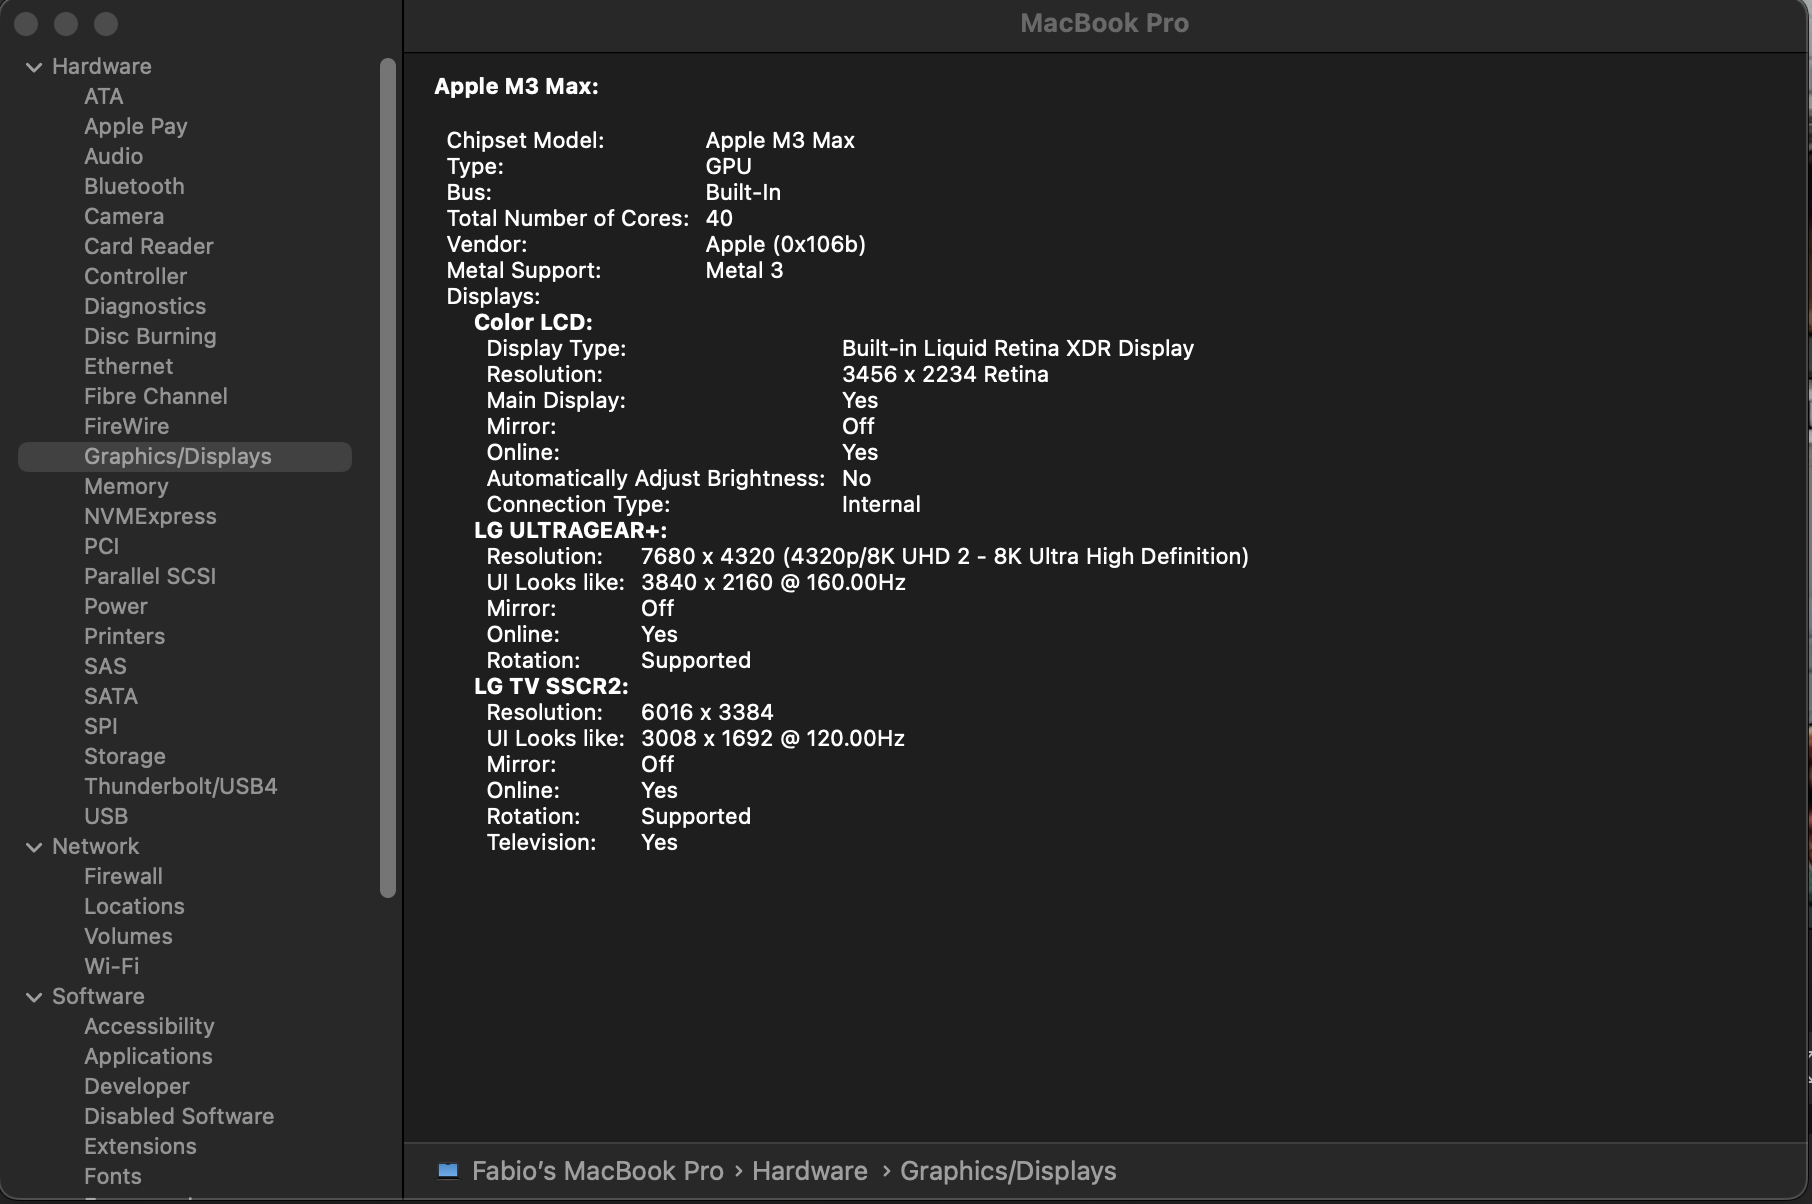Image resolution: width=1812 pixels, height=1204 pixels.
Task: Select Applications under Software
Action: coord(148,1056)
